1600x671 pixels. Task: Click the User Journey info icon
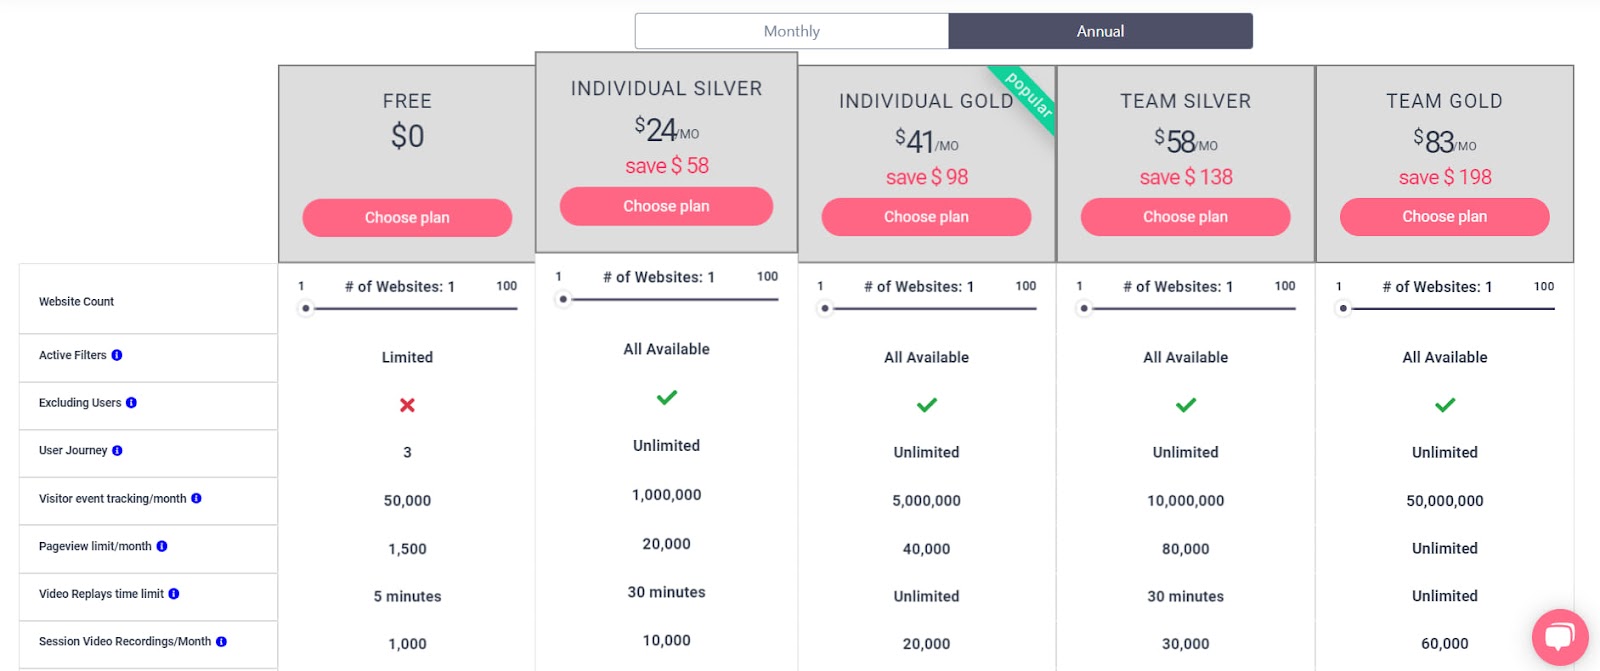pyautogui.click(x=117, y=451)
